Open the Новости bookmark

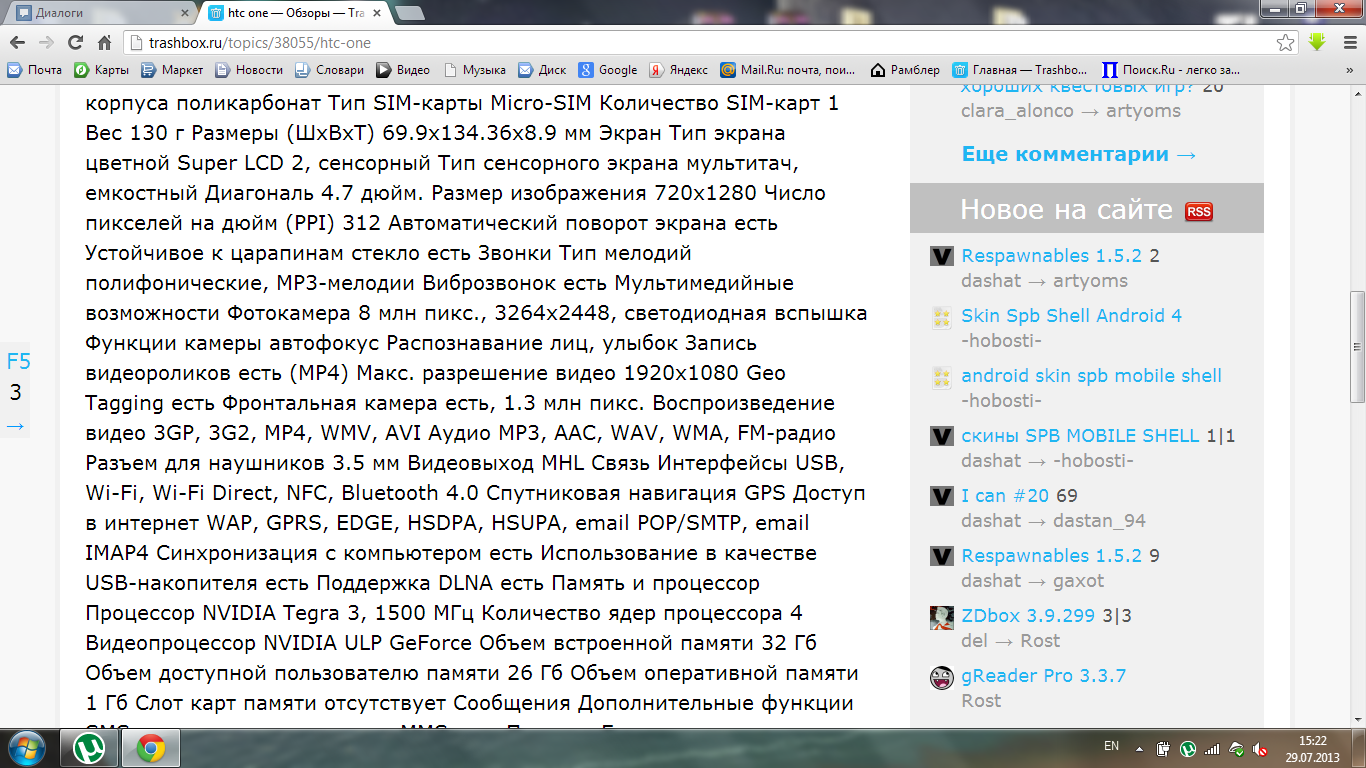249,70
